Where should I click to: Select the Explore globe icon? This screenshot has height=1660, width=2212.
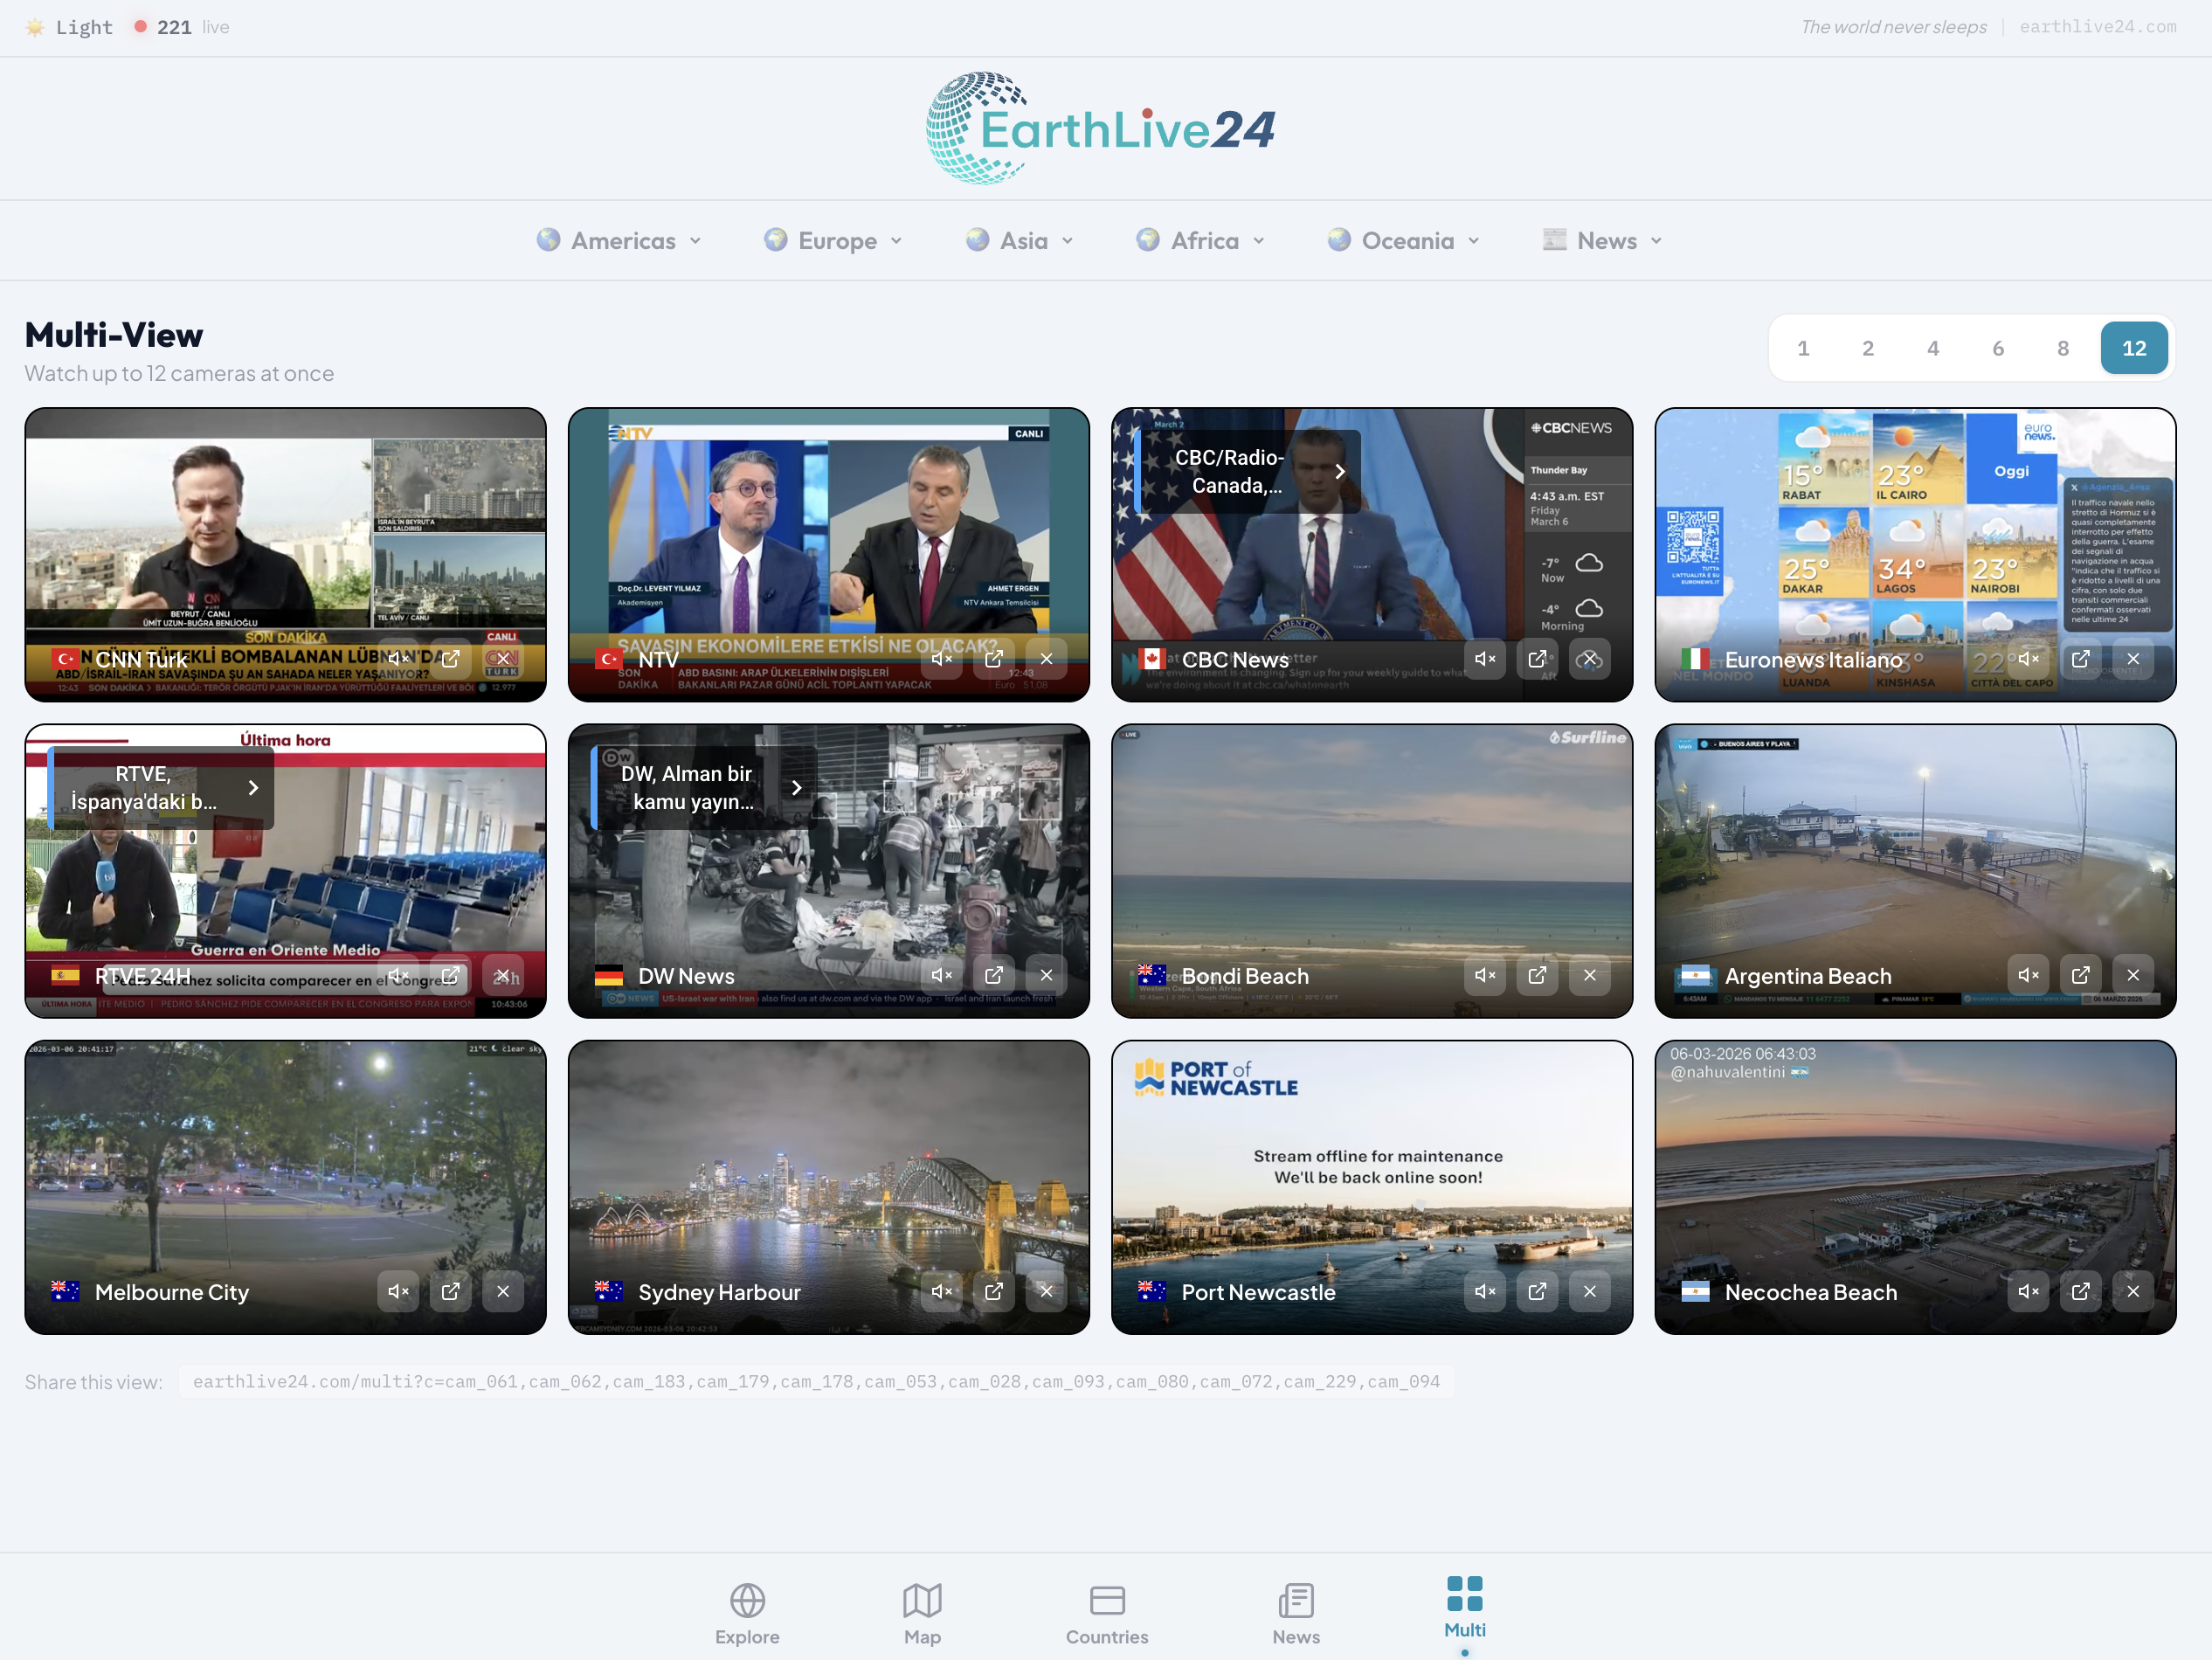[x=747, y=1601]
